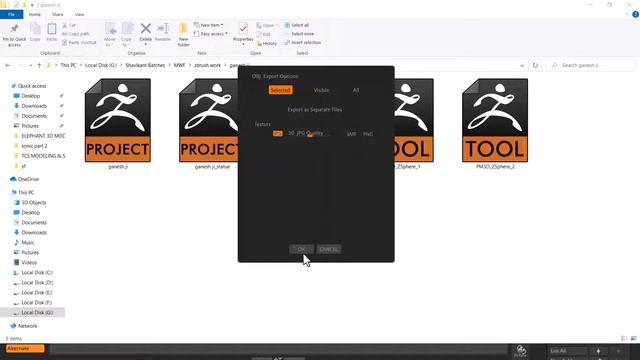Image resolution: width=640 pixels, height=360 pixels.
Task: Open the Easy access dropdown
Action: pyautogui.click(x=211, y=34)
